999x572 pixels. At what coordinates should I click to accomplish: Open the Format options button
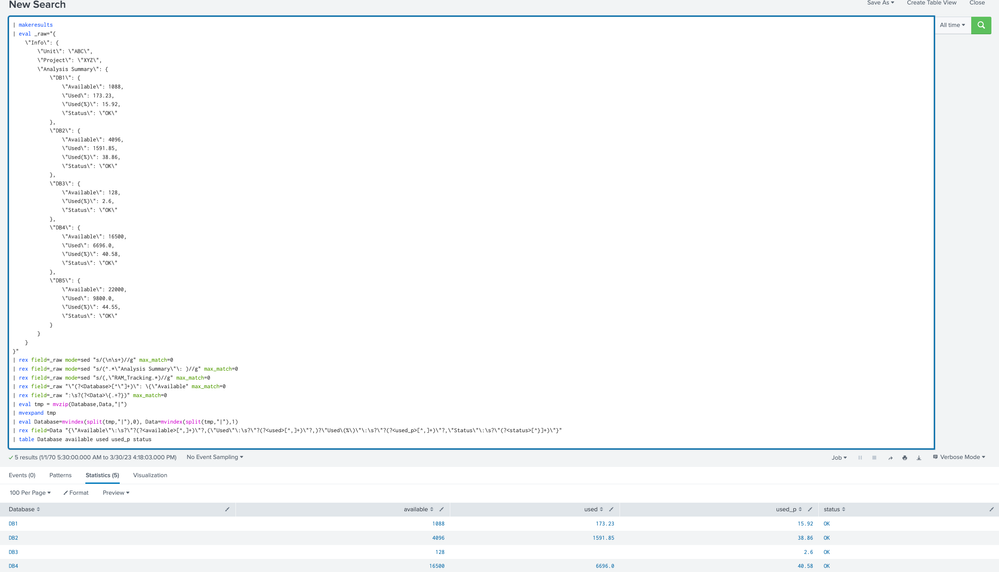point(76,493)
